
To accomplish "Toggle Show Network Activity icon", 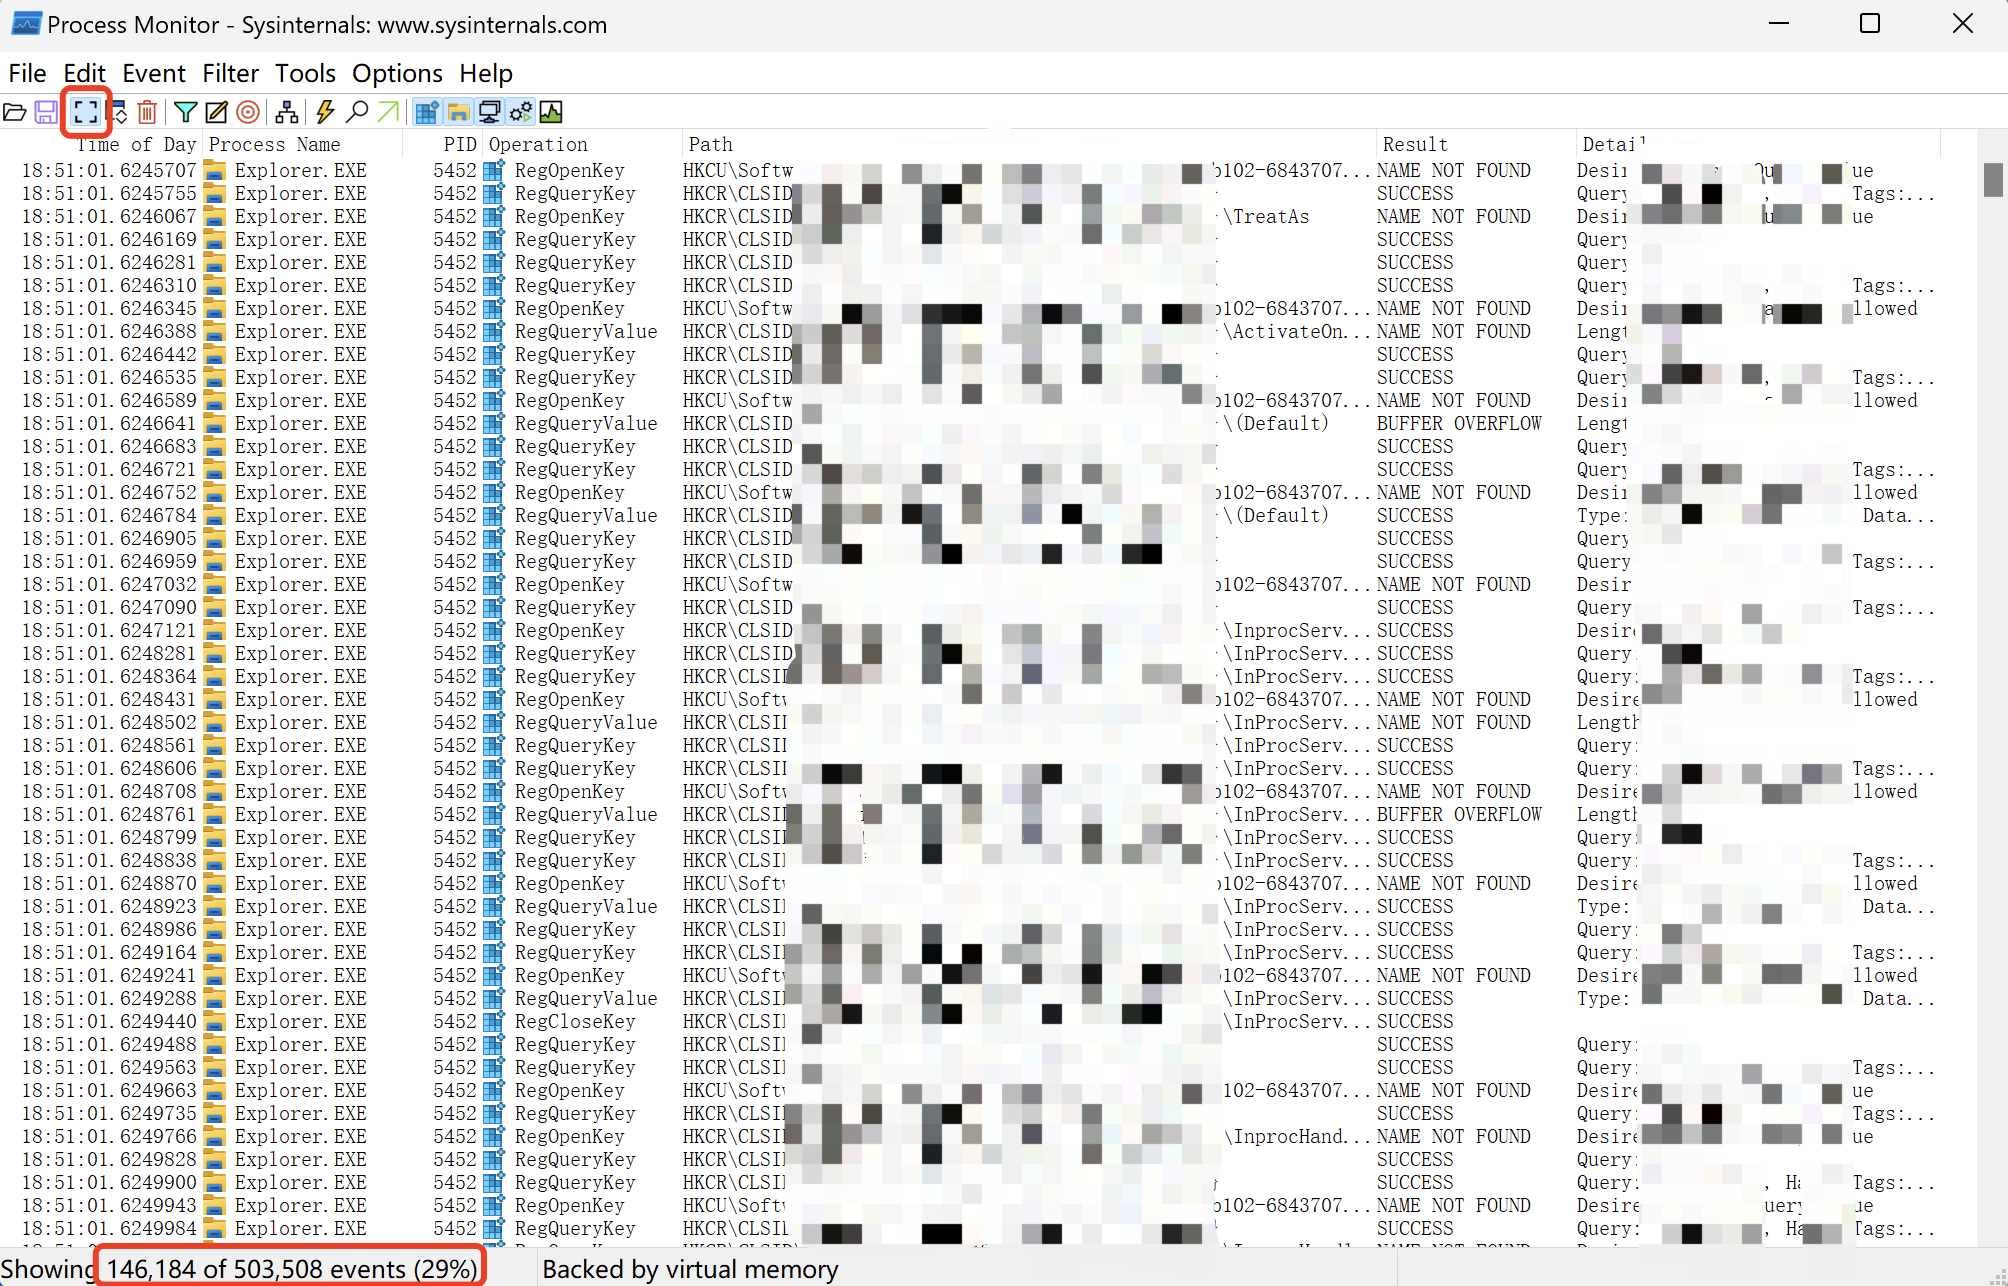I will [489, 112].
